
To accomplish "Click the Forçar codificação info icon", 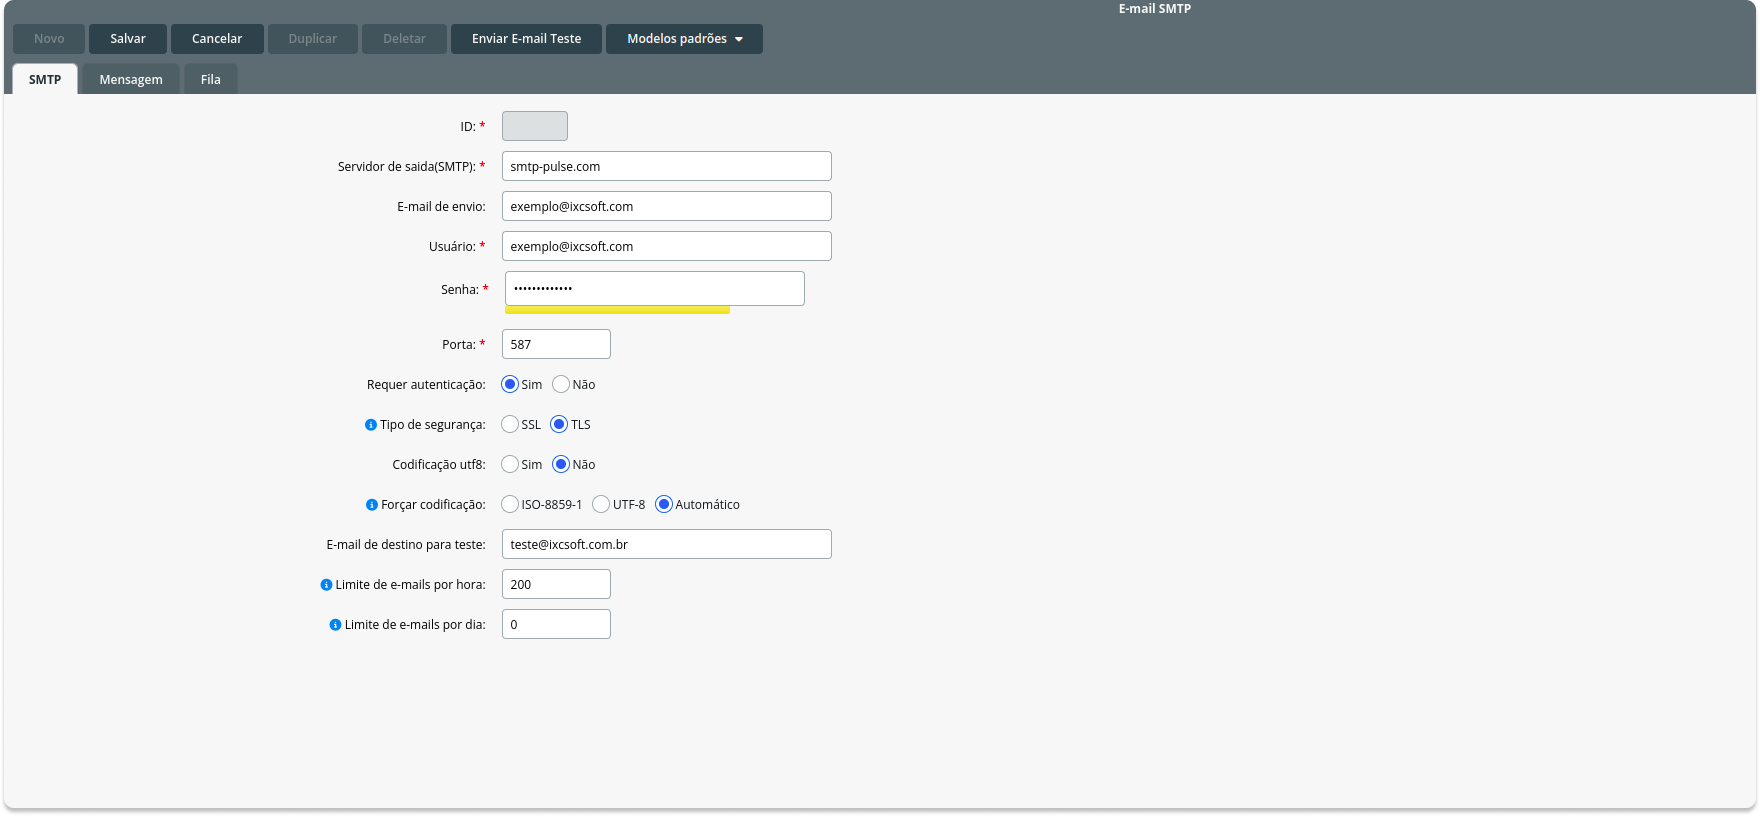I will point(372,505).
